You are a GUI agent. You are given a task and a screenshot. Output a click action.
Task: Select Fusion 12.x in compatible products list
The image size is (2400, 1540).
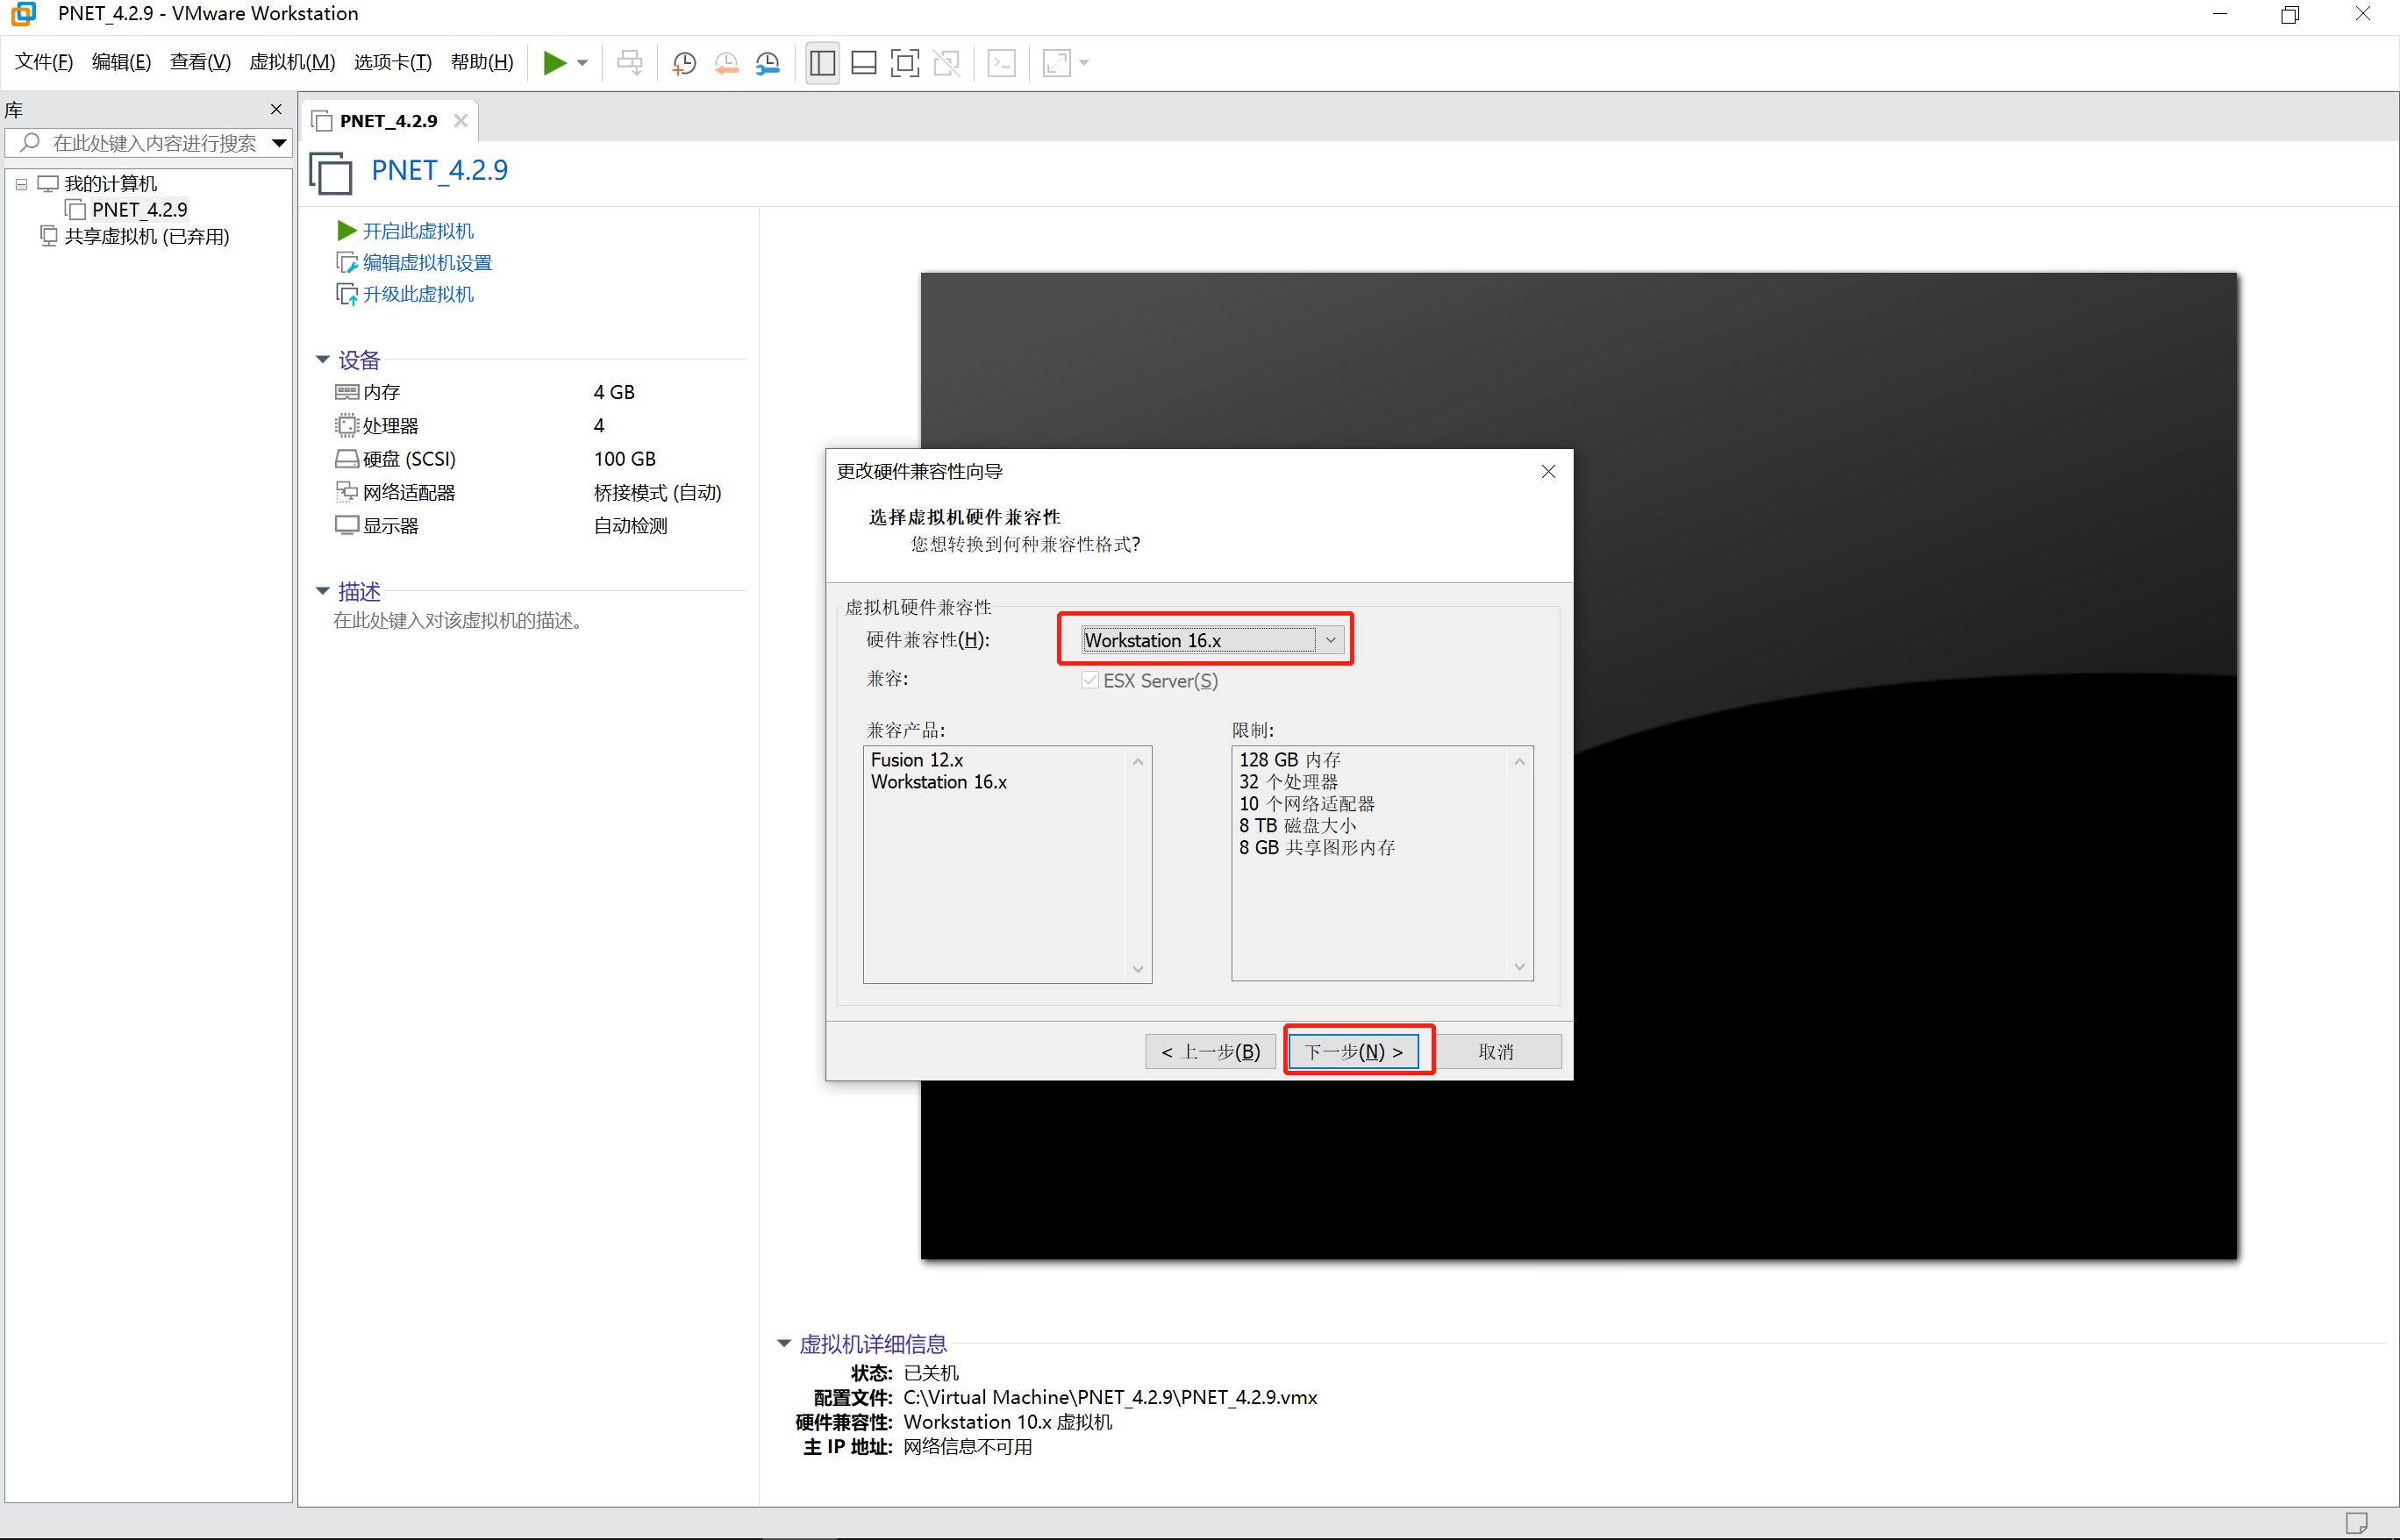[917, 760]
